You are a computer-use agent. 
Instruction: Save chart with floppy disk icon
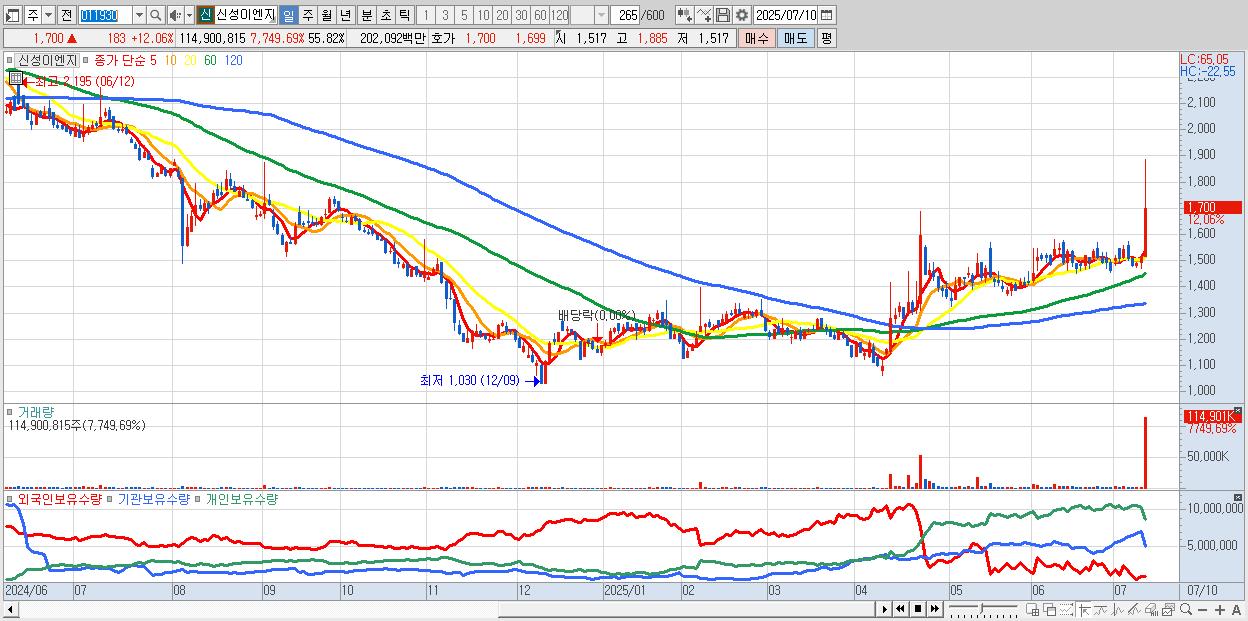click(723, 15)
